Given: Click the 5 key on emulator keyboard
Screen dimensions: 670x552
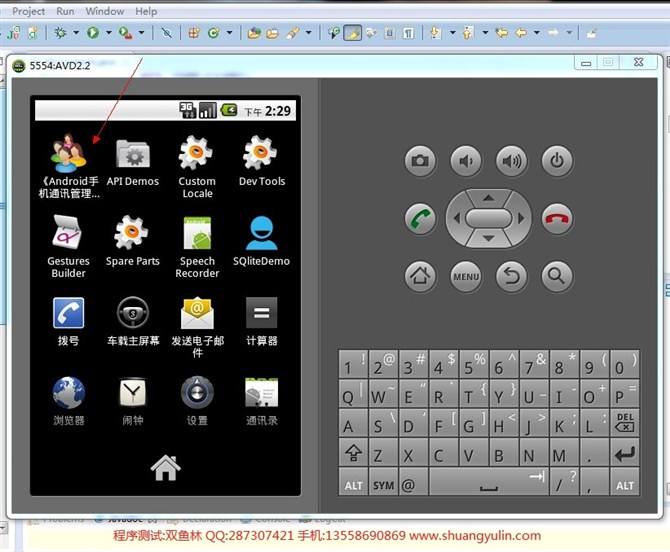Looking at the screenshot, I should [474, 364].
